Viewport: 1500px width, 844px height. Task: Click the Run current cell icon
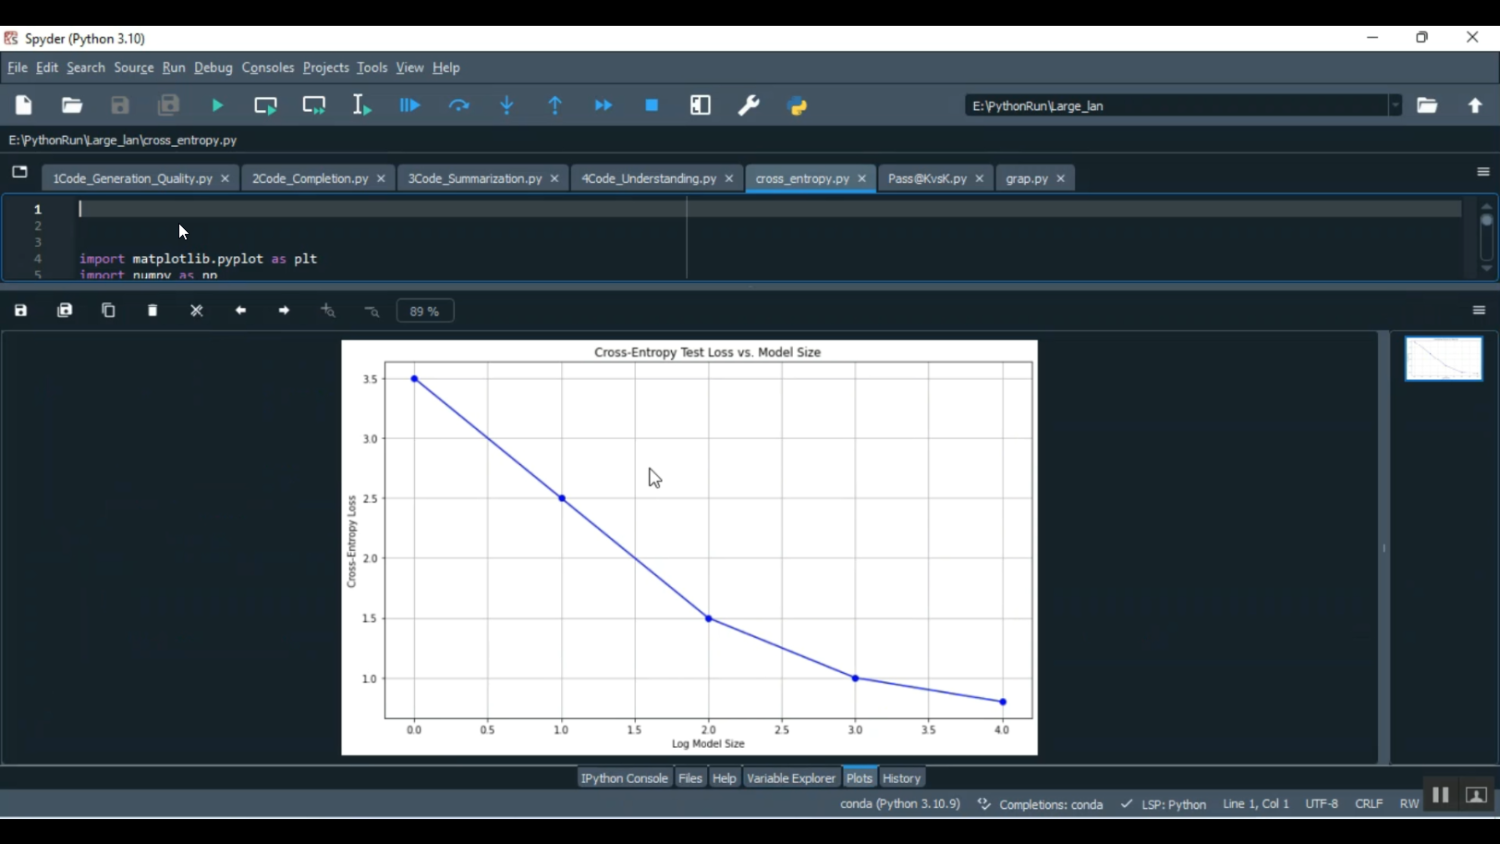click(266, 106)
